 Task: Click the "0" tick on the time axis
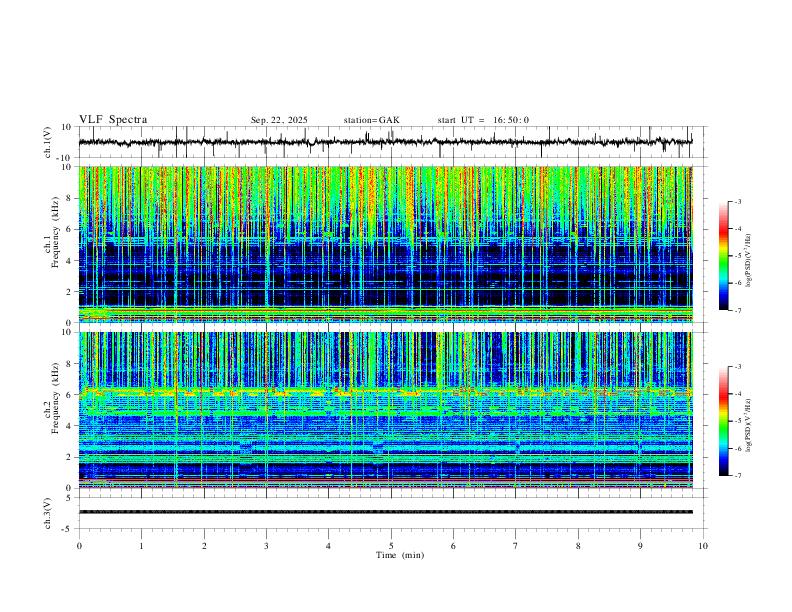tap(79, 546)
